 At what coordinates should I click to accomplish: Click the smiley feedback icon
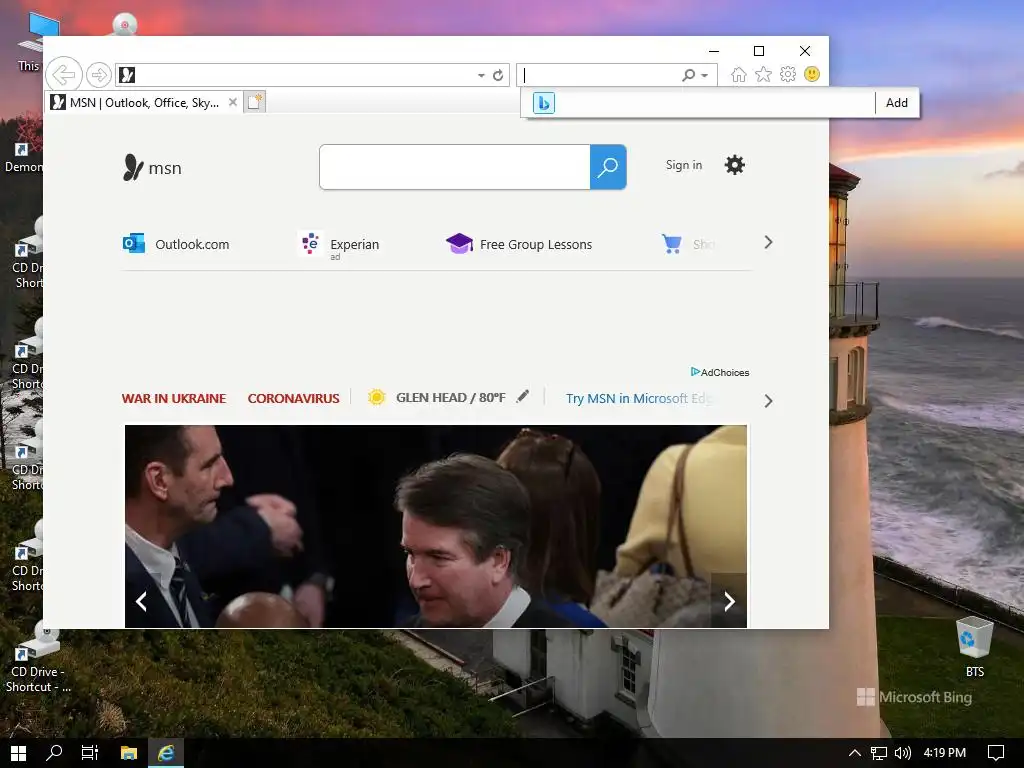(812, 74)
